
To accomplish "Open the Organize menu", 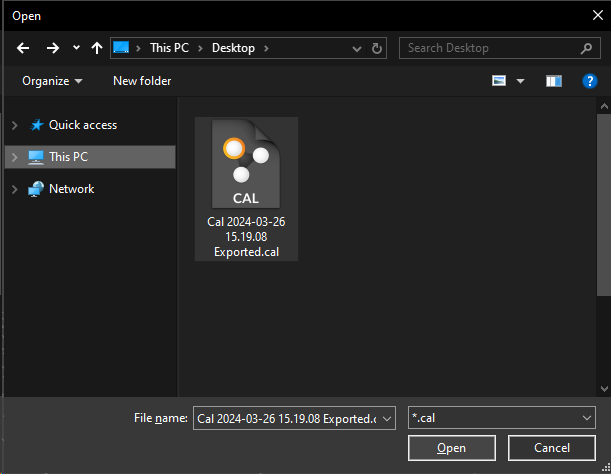I will [52, 81].
